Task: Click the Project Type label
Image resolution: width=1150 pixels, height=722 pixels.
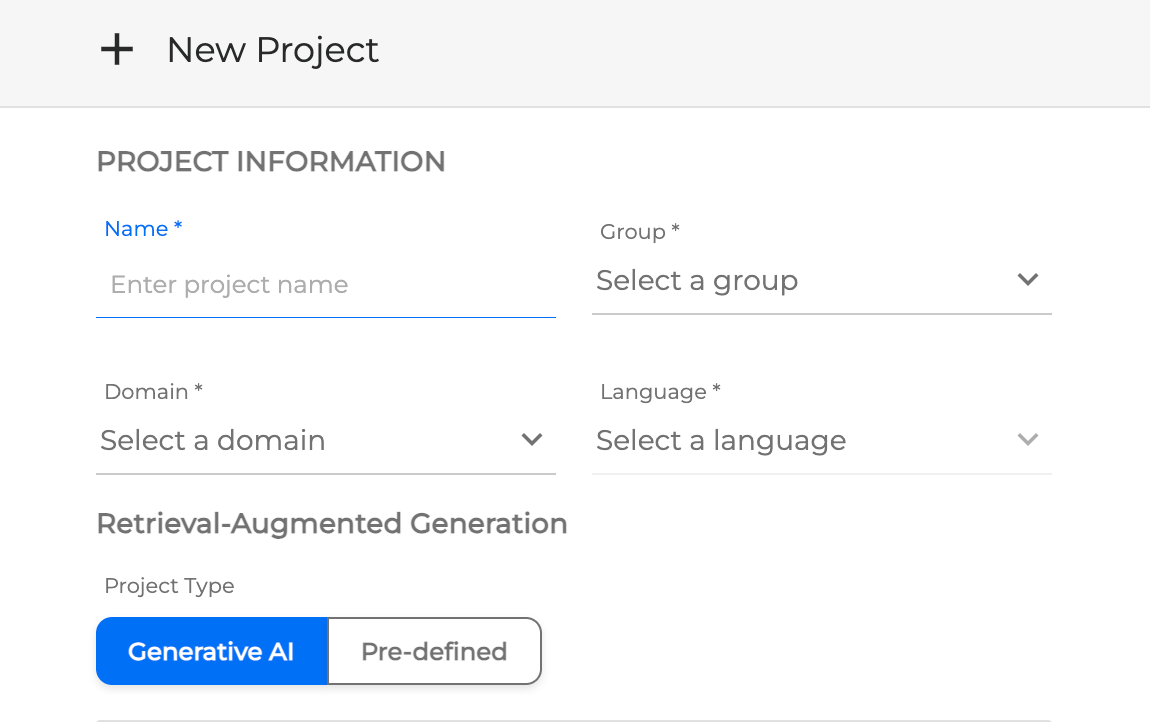Action: [169, 586]
